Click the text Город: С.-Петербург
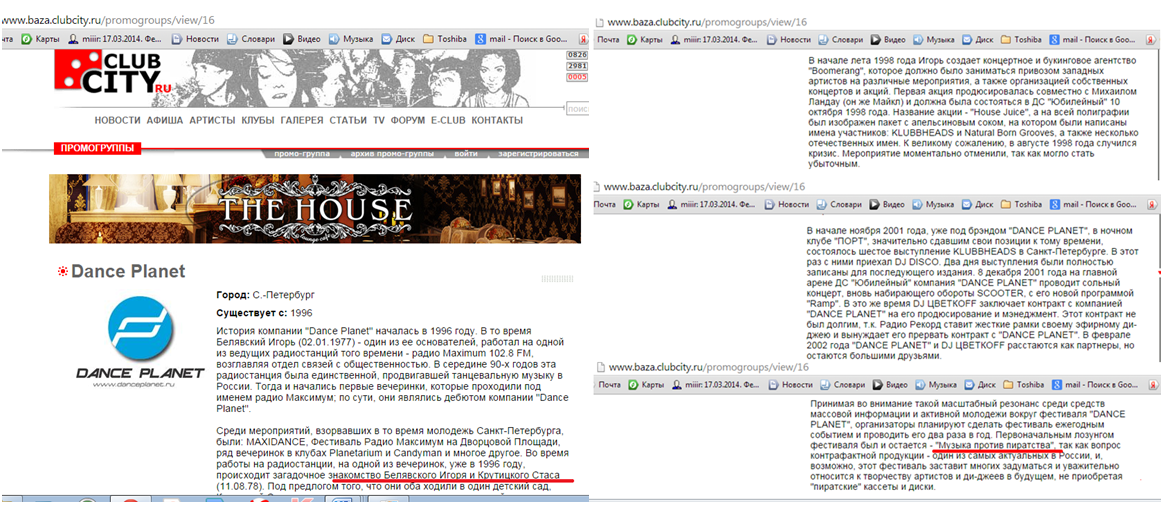The width and height of the screenshot is (1175, 505). pyautogui.click(x=266, y=295)
